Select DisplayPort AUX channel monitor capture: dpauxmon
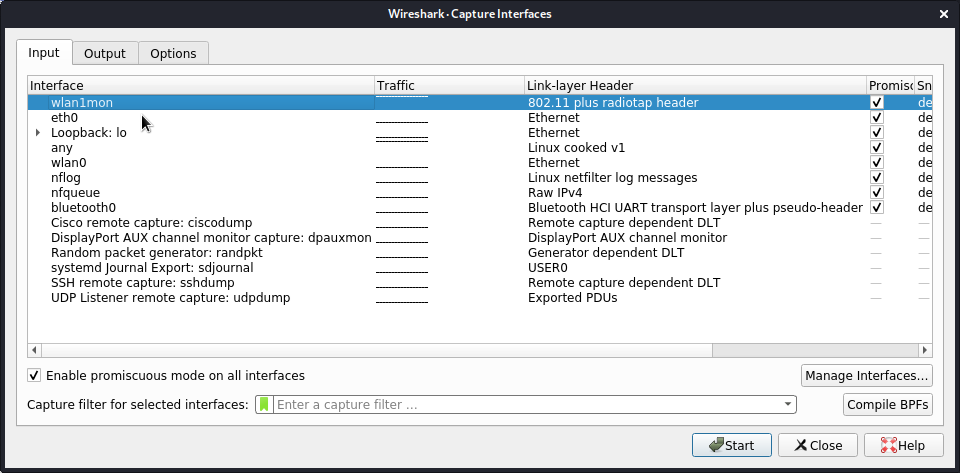The height and width of the screenshot is (473, 960). click(x=211, y=237)
